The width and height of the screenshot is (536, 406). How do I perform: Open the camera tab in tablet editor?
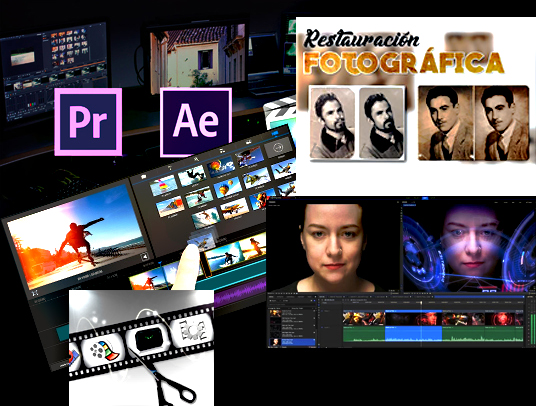(249, 142)
